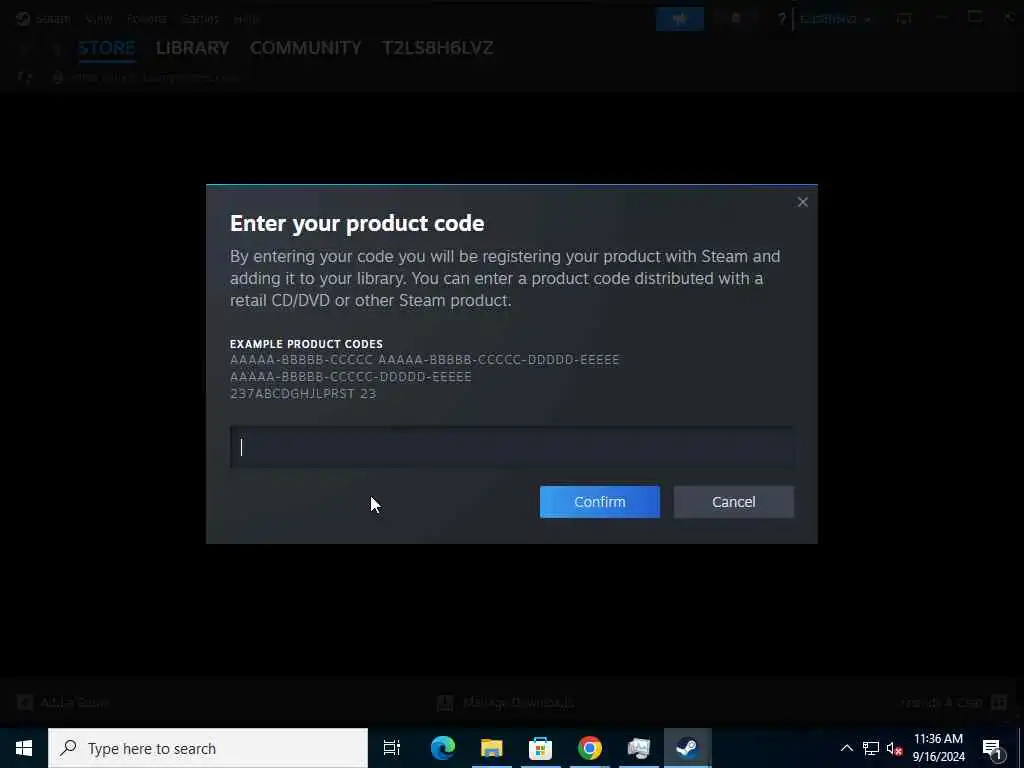This screenshot has width=1024, height=768.
Task: Open the Friends menu
Action: click(147, 19)
